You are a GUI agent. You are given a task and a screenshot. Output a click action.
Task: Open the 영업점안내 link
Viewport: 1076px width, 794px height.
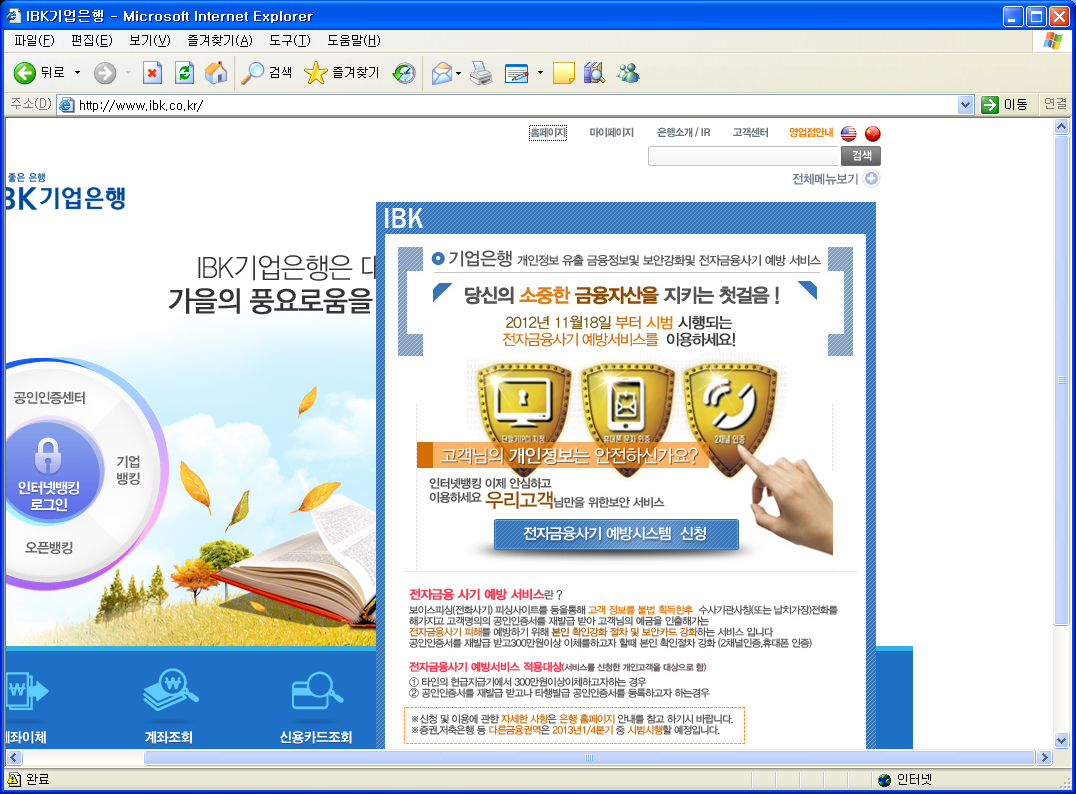811,132
